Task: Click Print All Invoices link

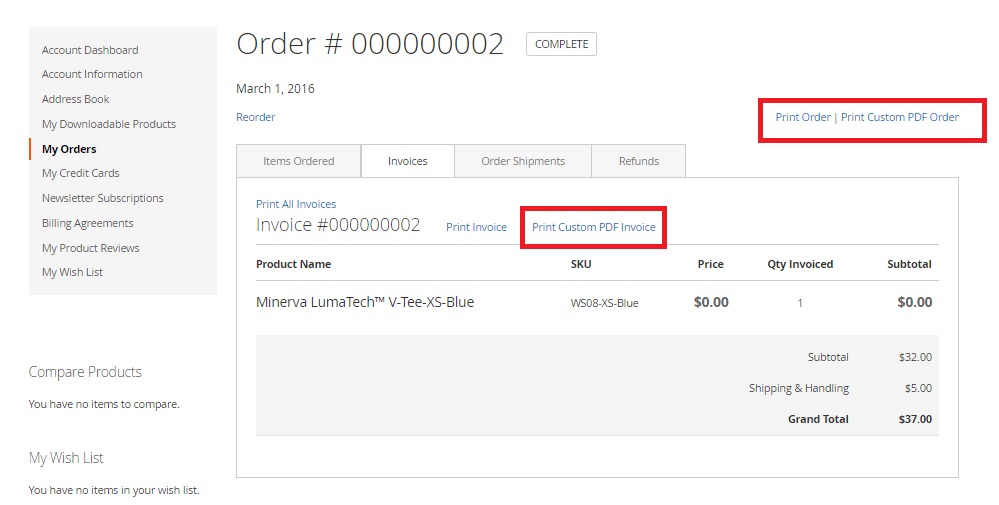Action: point(296,204)
